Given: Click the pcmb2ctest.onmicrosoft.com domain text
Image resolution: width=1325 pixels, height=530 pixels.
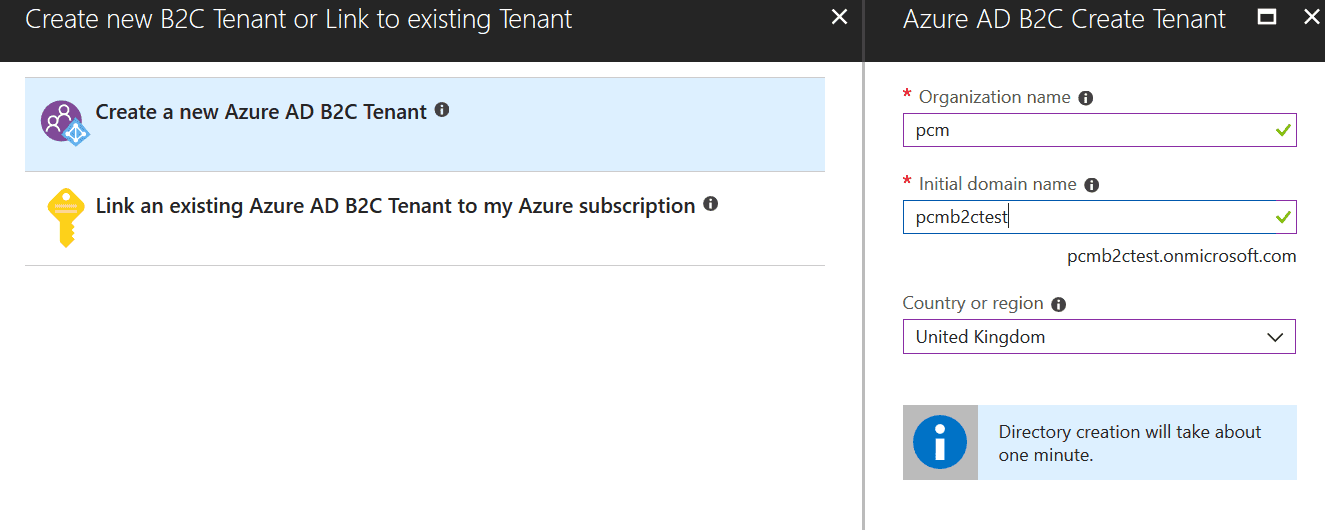Looking at the screenshot, I should pos(1182,256).
